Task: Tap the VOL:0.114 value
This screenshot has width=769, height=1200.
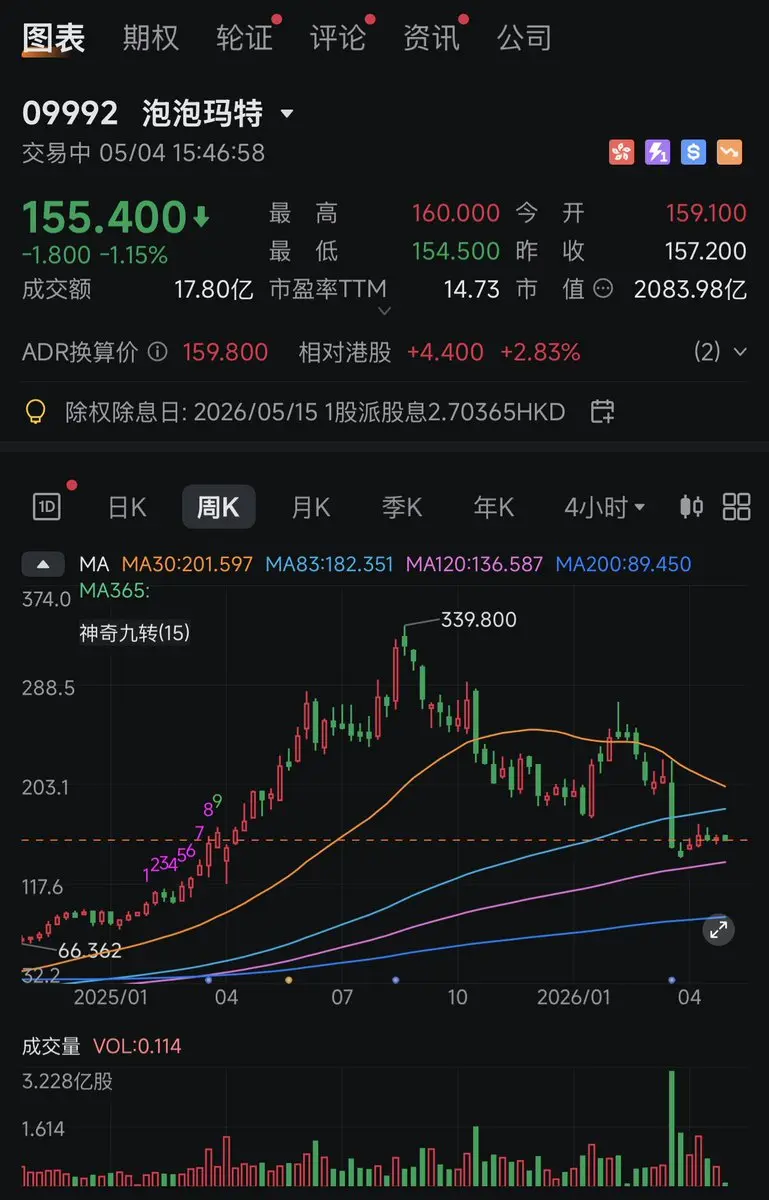Action: 137,1047
